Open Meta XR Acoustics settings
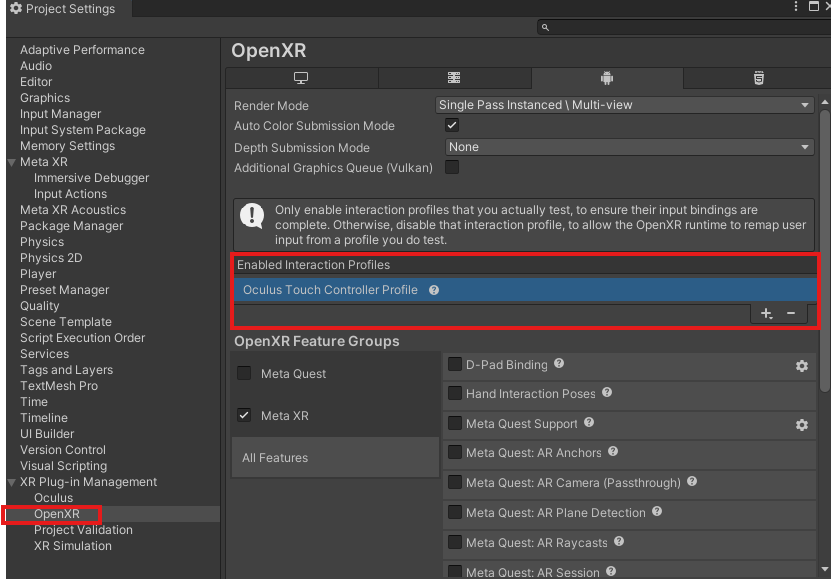Viewport: 831px width, 579px height. click(x=73, y=210)
